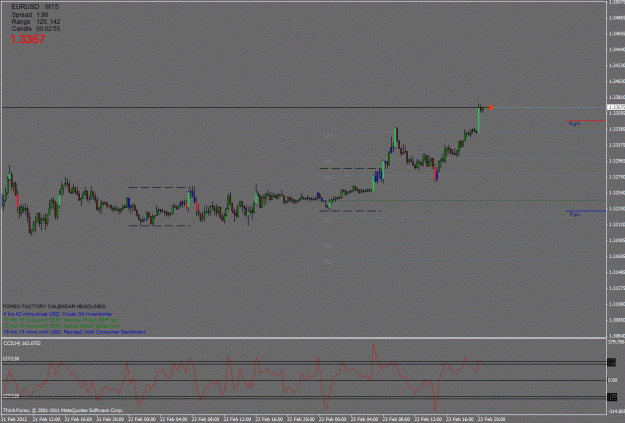
Task: Select the orange current-price marker dot
Action: (491, 108)
